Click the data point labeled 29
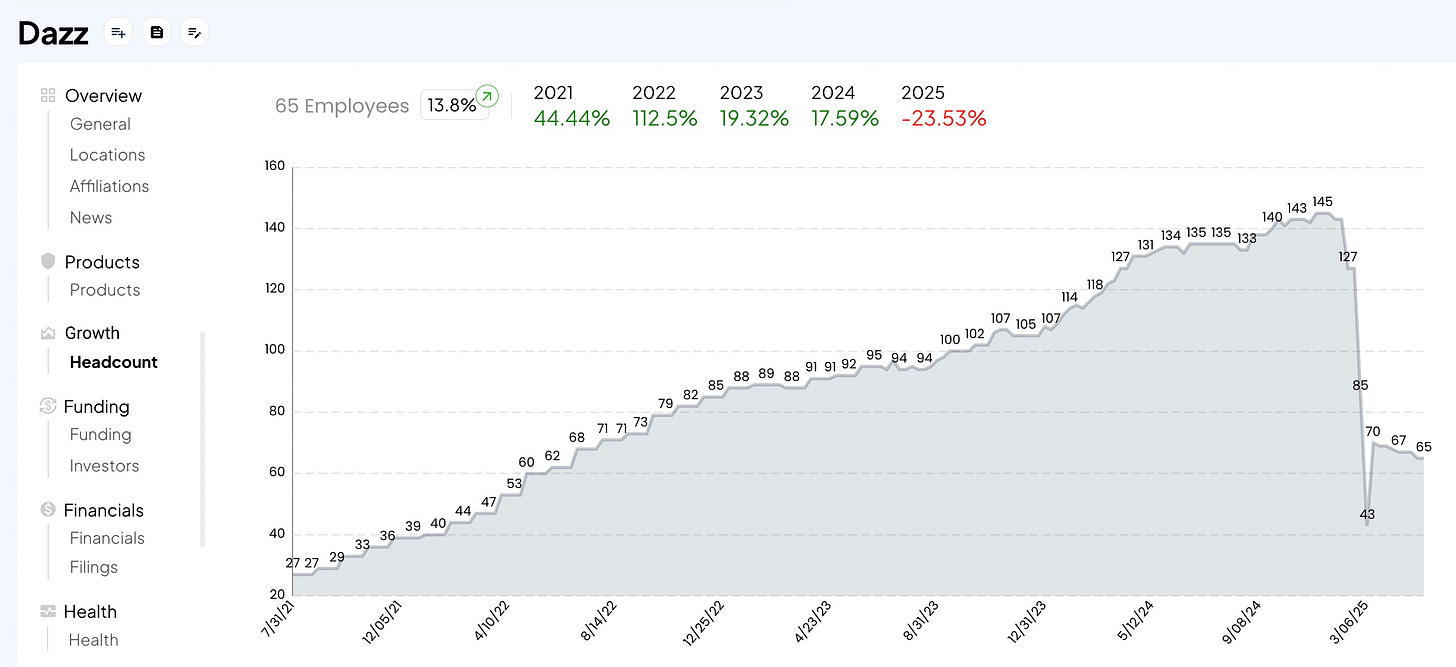Image resolution: width=1456 pixels, height=667 pixels. pos(337,557)
